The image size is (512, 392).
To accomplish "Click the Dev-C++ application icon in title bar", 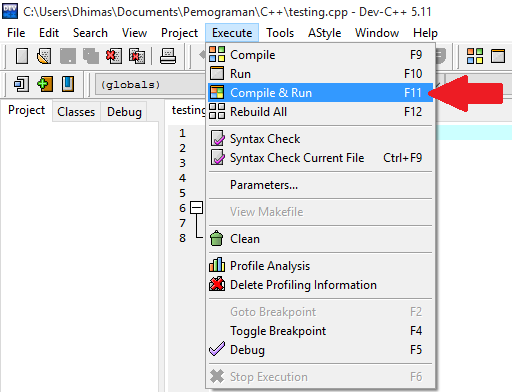I will [10, 11].
